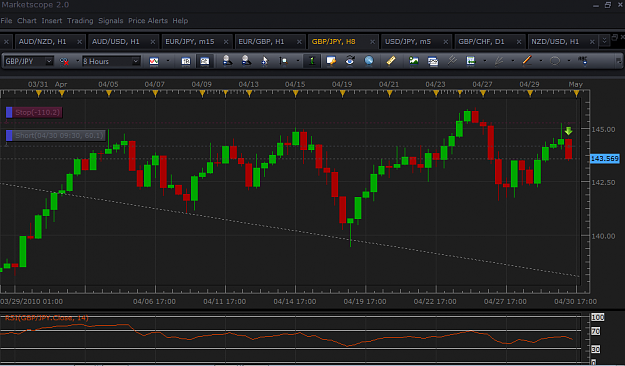Open the Signals menu
The height and width of the screenshot is (366, 625).
[x=111, y=21]
